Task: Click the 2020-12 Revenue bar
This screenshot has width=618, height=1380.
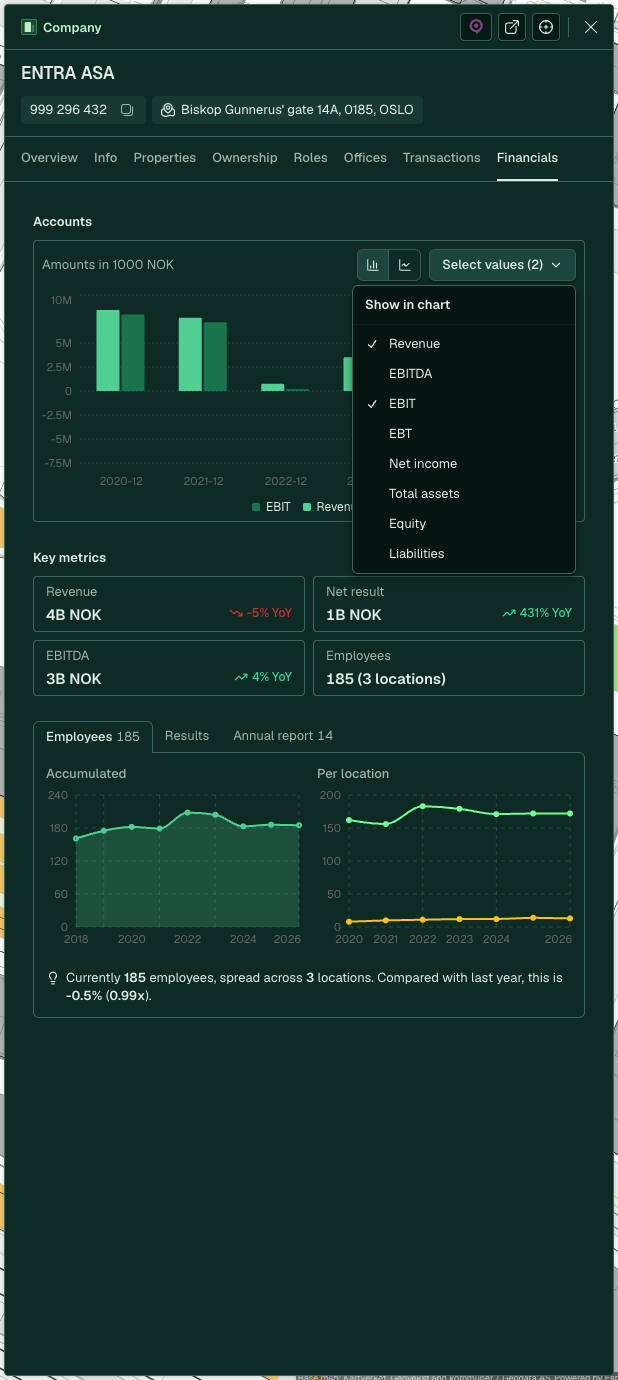Action: [108, 351]
